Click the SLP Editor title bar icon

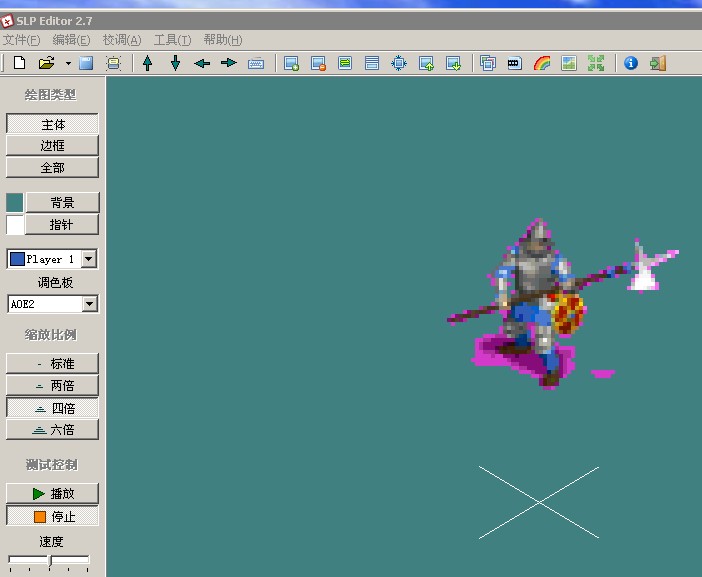tap(7, 21)
